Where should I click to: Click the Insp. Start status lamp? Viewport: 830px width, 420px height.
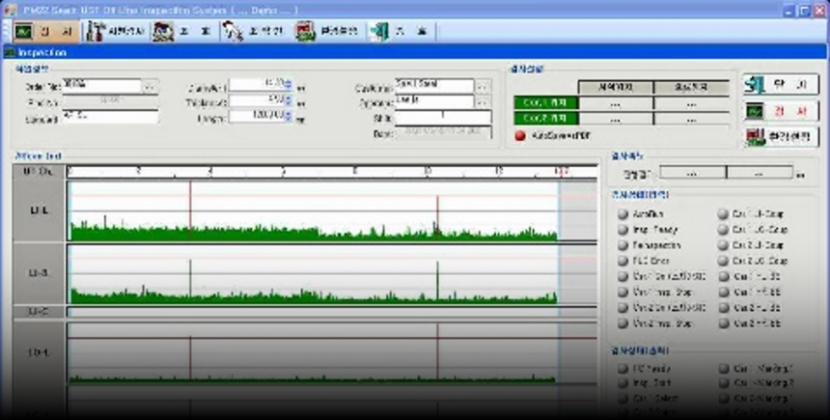tap(623, 383)
